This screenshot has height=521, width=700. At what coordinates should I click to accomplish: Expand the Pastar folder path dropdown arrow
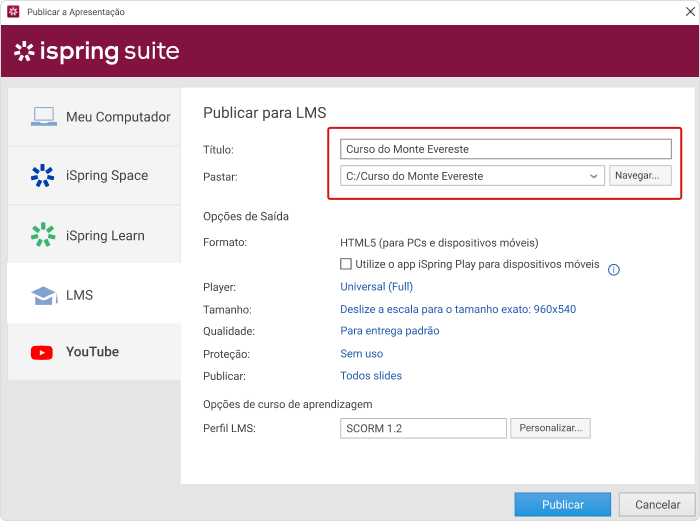(x=593, y=176)
